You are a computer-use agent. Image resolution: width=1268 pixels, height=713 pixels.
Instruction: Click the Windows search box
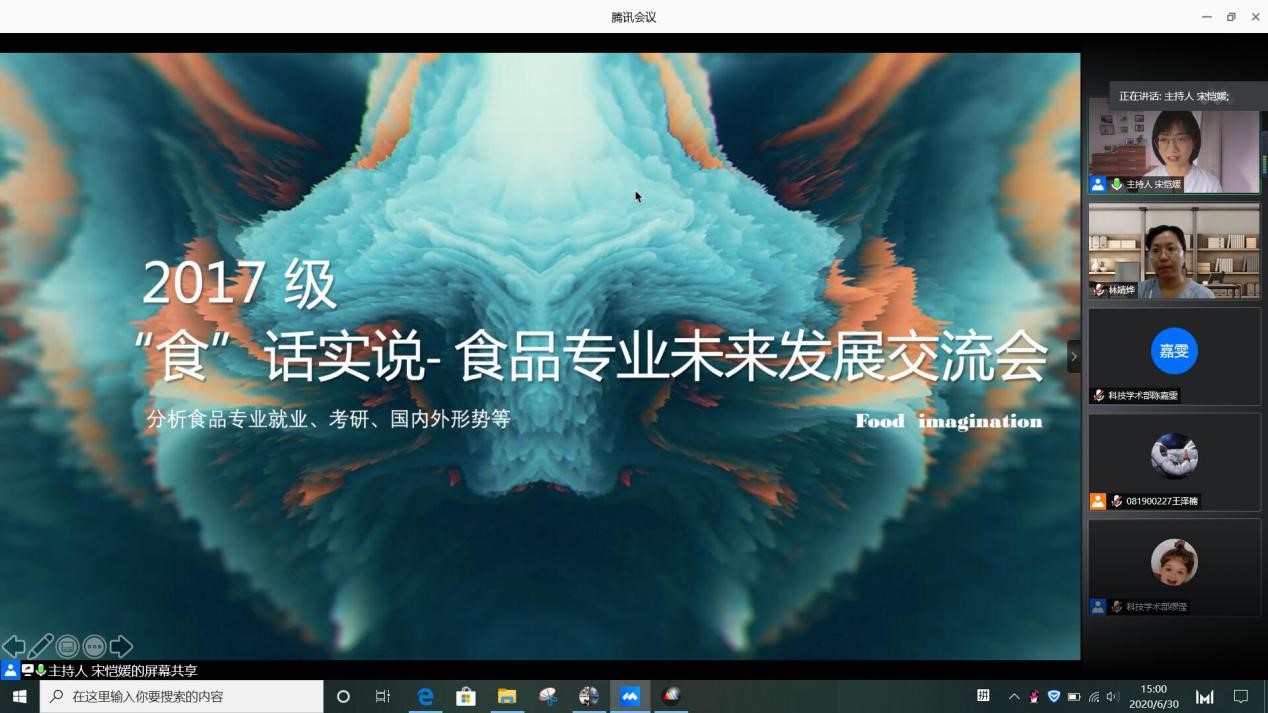pos(182,696)
